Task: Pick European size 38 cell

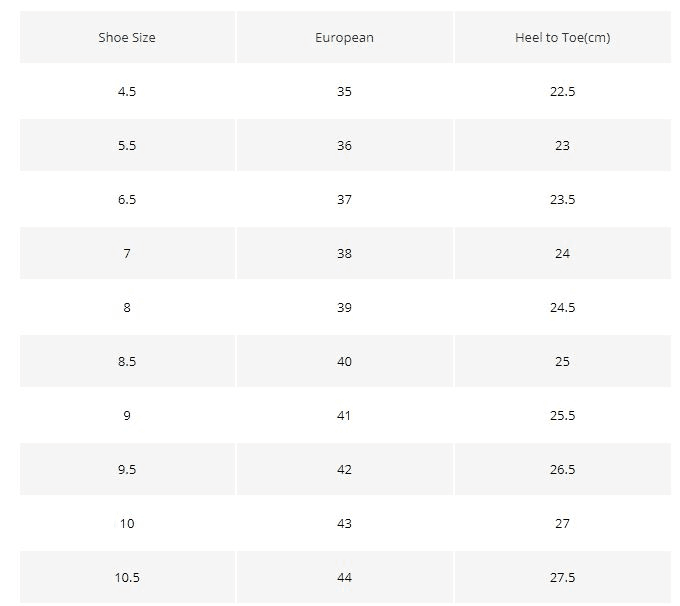Action: coord(344,254)
